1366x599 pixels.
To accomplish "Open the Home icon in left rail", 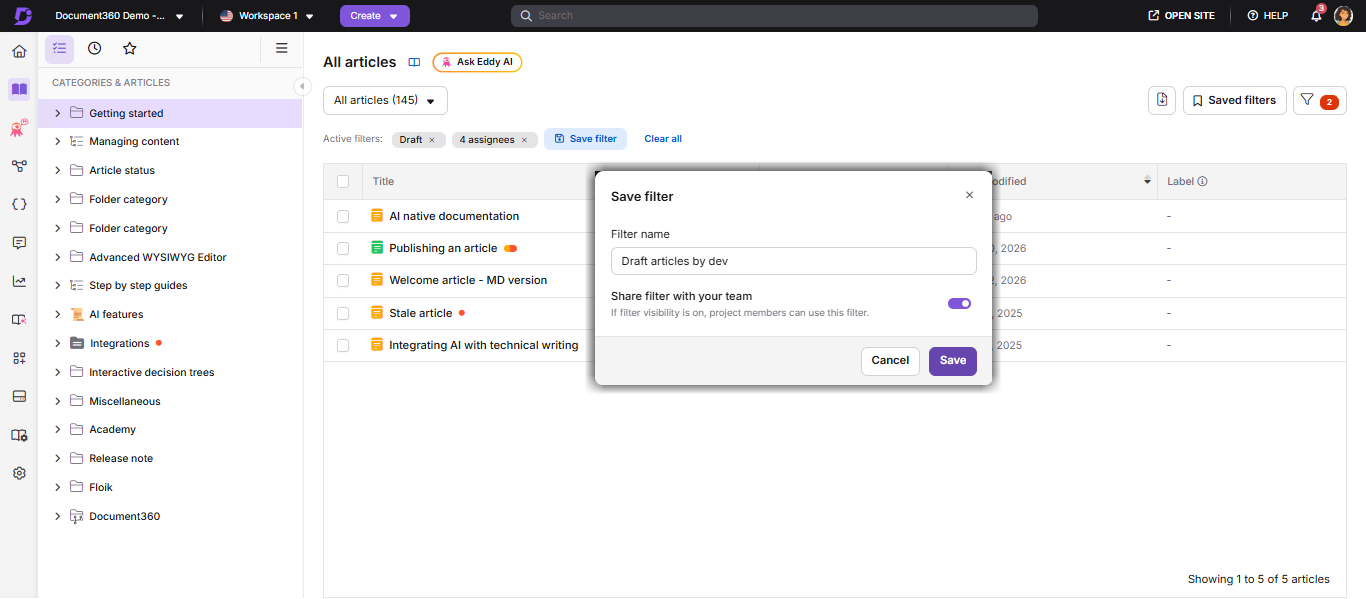I will (x=19, y=52).
